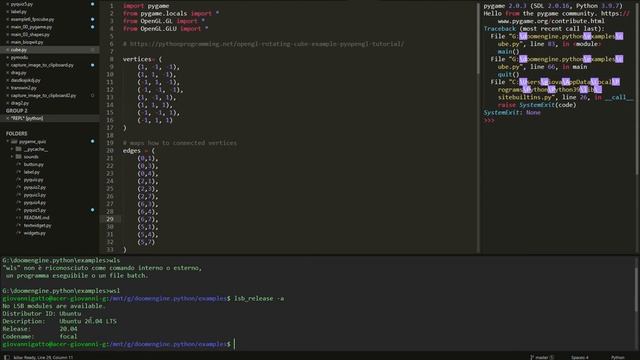This screenshot has width=640, height=360.
Task: Click the GROUP 2 heading
Action: tap(16, 111)
